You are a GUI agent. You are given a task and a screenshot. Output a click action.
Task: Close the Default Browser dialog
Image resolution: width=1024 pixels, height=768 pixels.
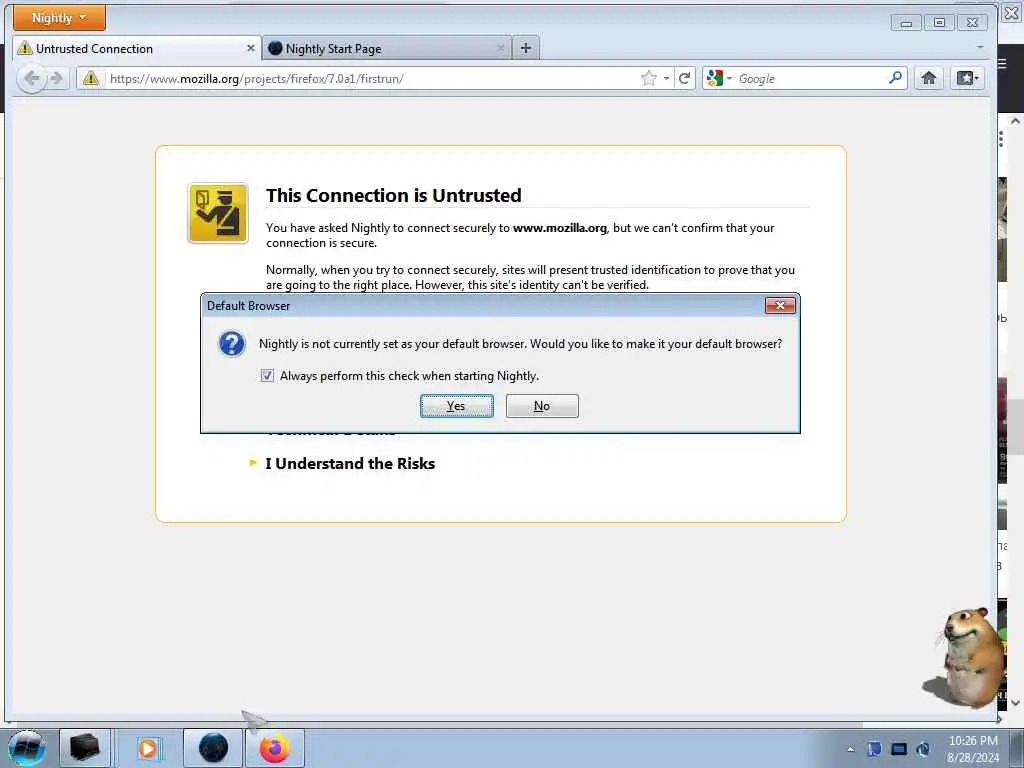click(x=780, y=306)
